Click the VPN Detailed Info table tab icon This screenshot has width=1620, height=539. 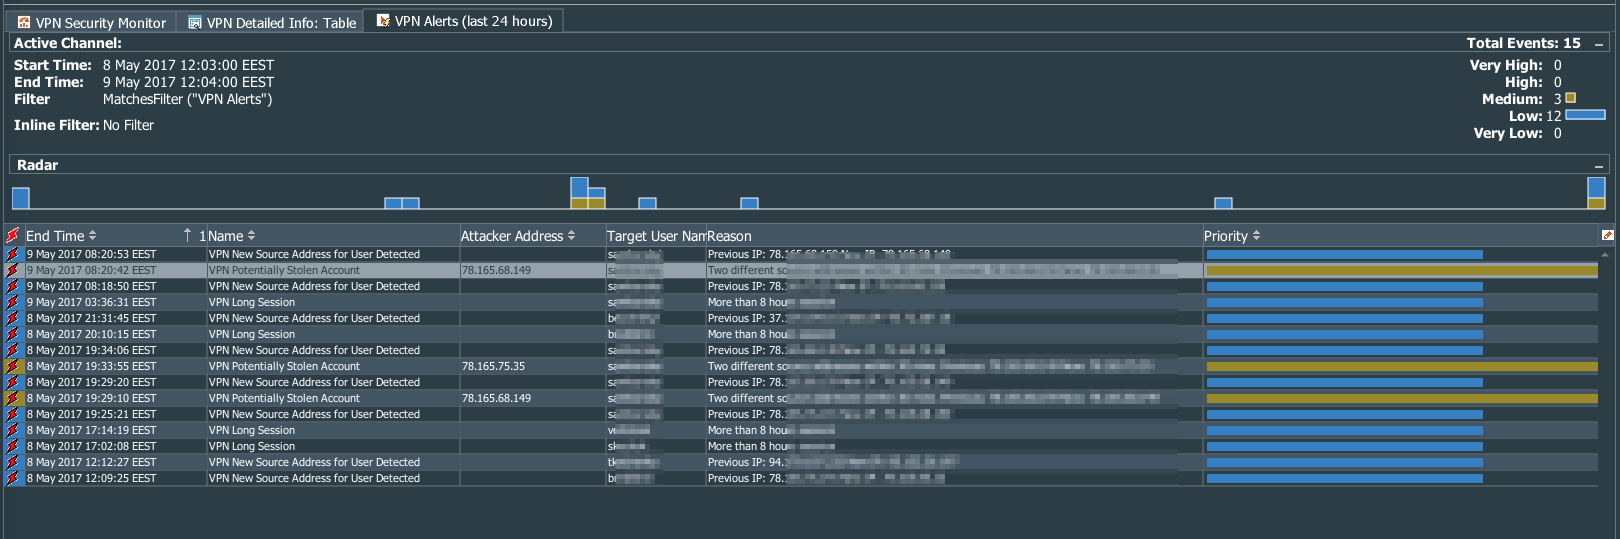click(x=195, y=22)
